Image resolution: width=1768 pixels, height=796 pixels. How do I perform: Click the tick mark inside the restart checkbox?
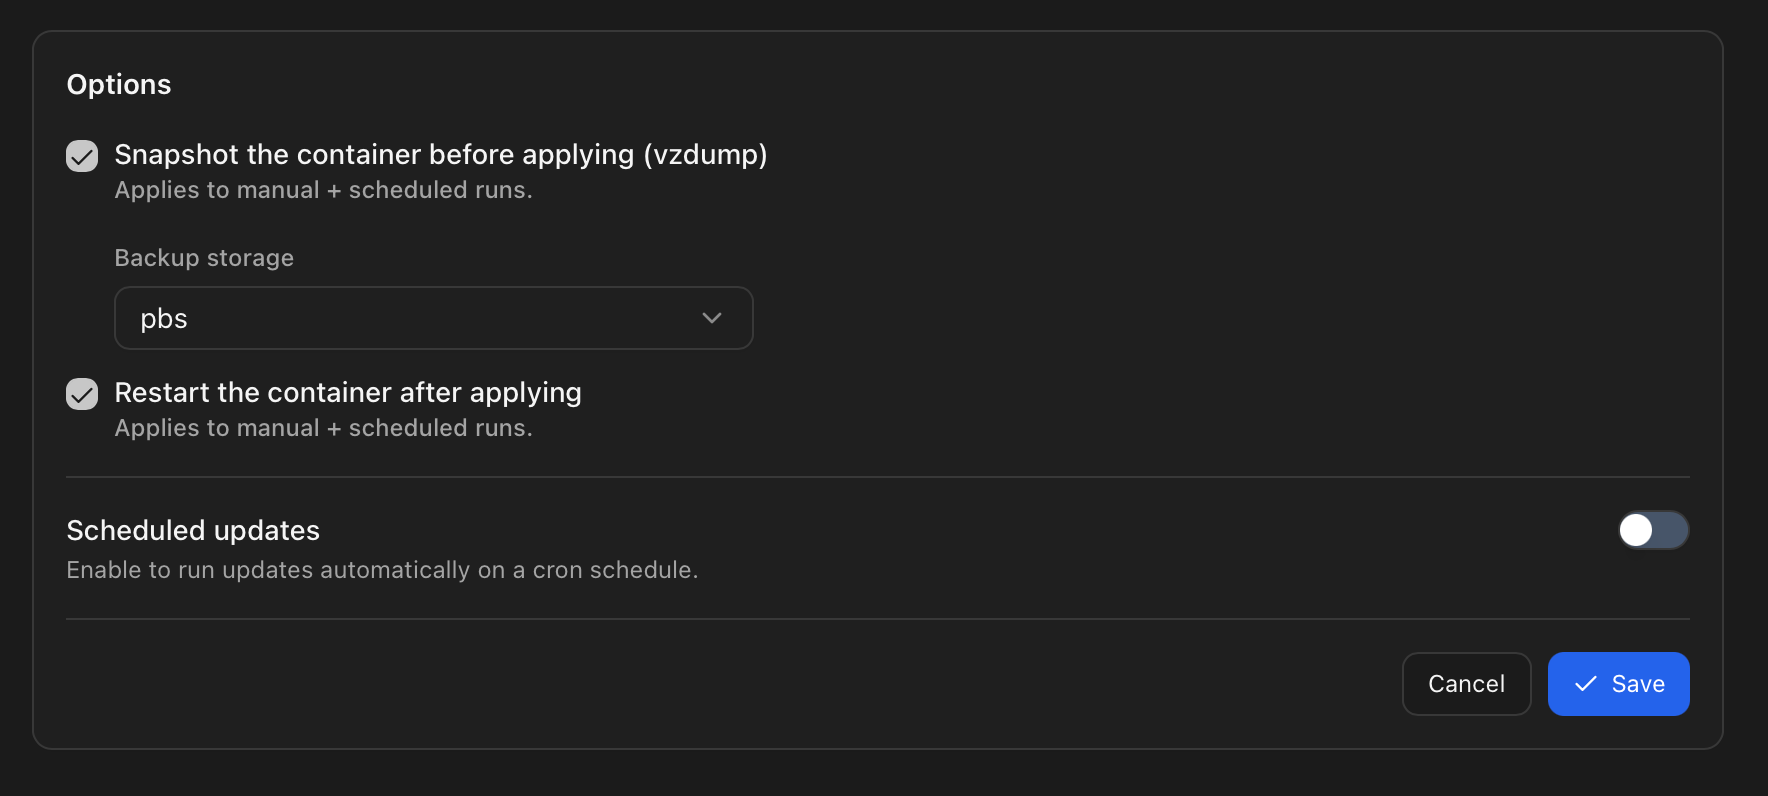[82, 394]
